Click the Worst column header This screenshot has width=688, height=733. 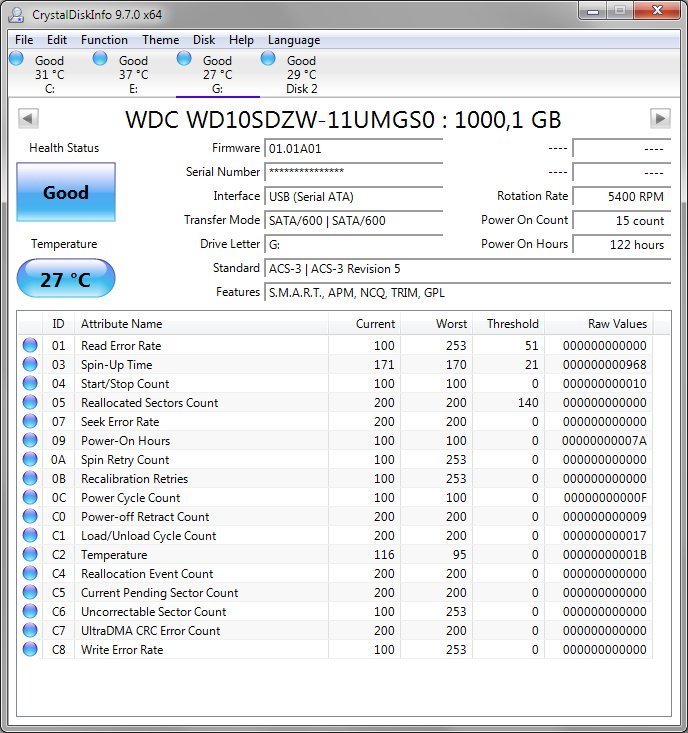point(436,323)
